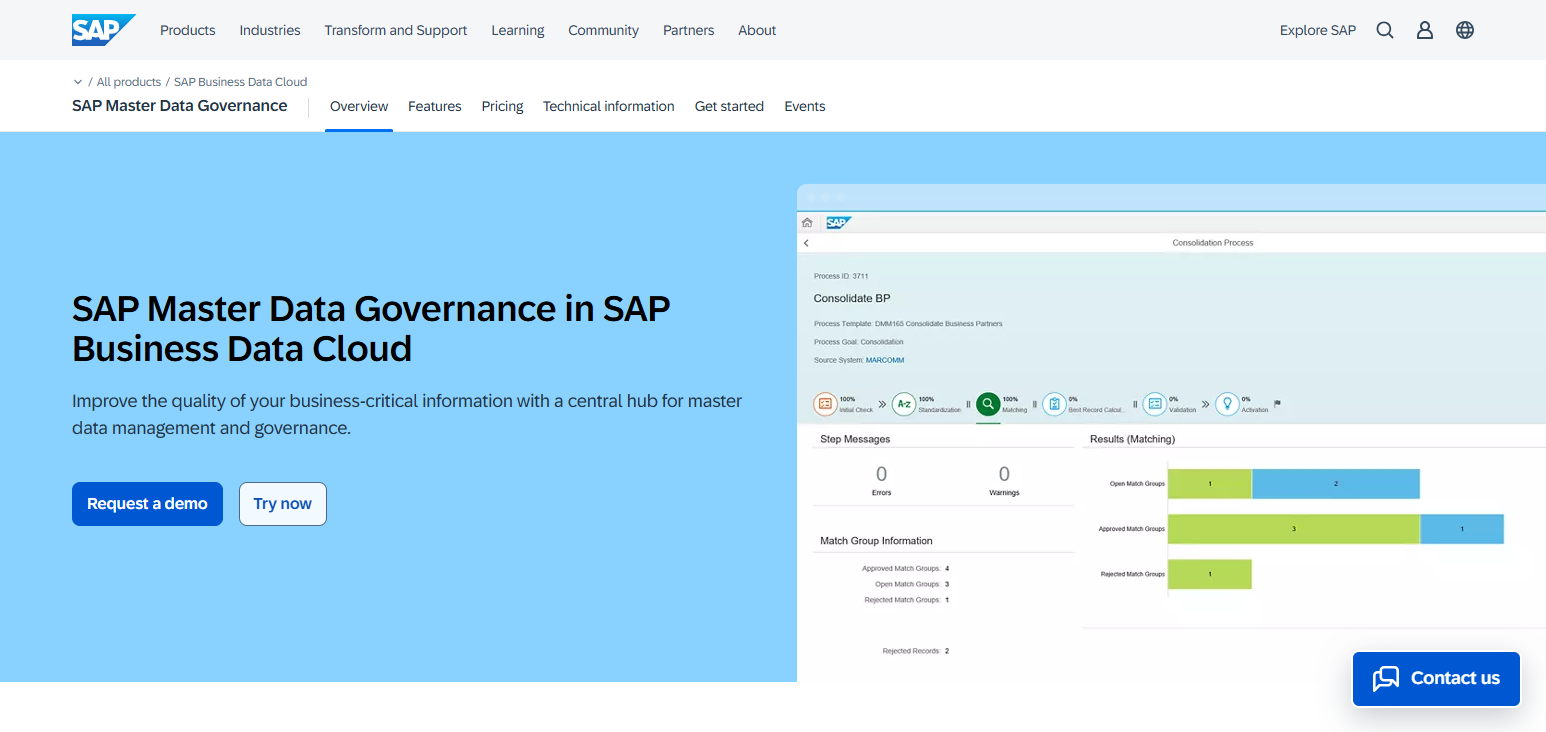This screenshot has width=1546, height=732.
Task: Switch to the Technical information tab
Action: coord(609,106)
